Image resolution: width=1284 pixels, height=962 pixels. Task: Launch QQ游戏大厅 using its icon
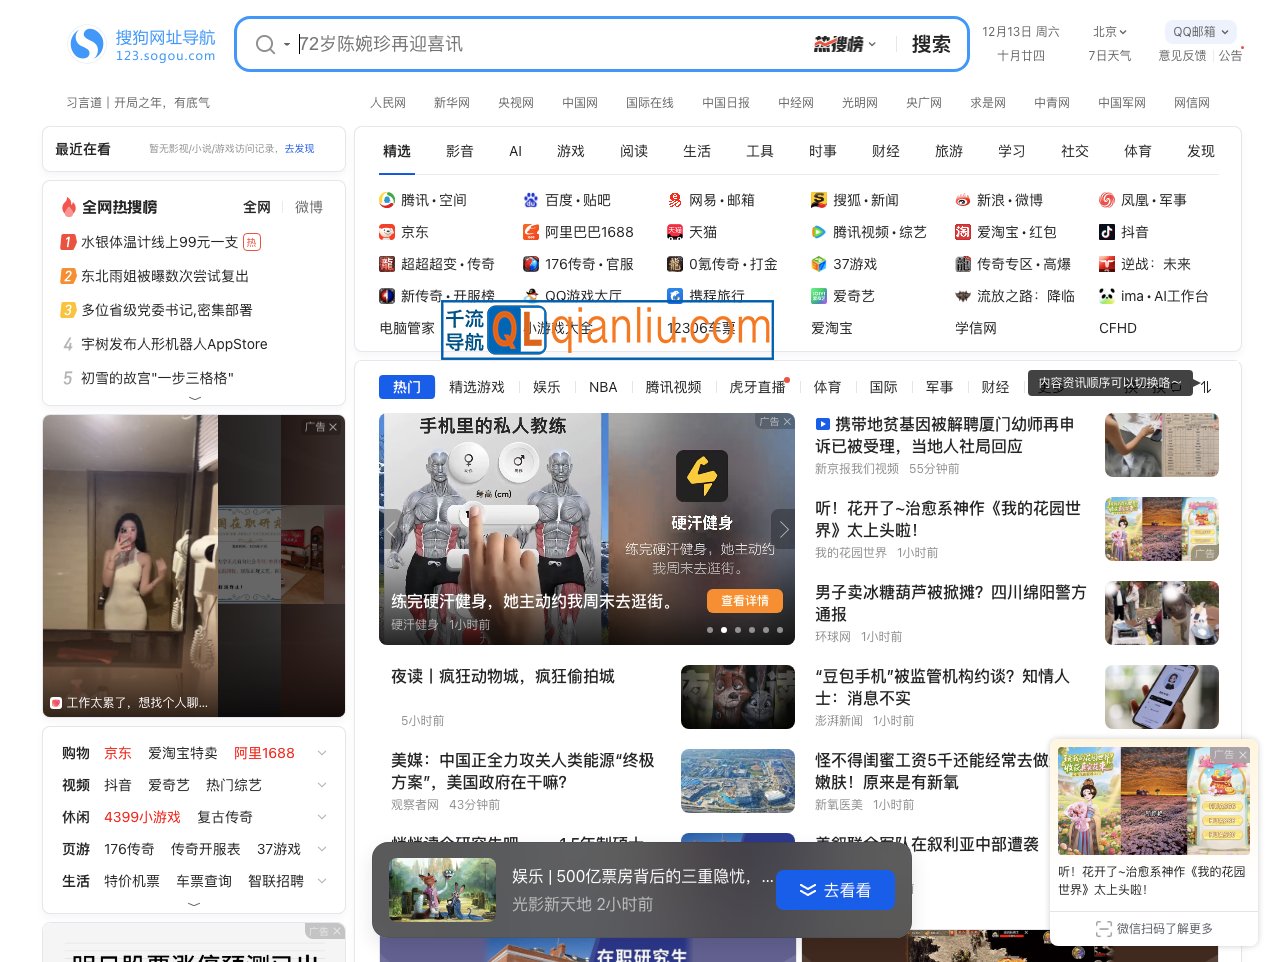529,296
